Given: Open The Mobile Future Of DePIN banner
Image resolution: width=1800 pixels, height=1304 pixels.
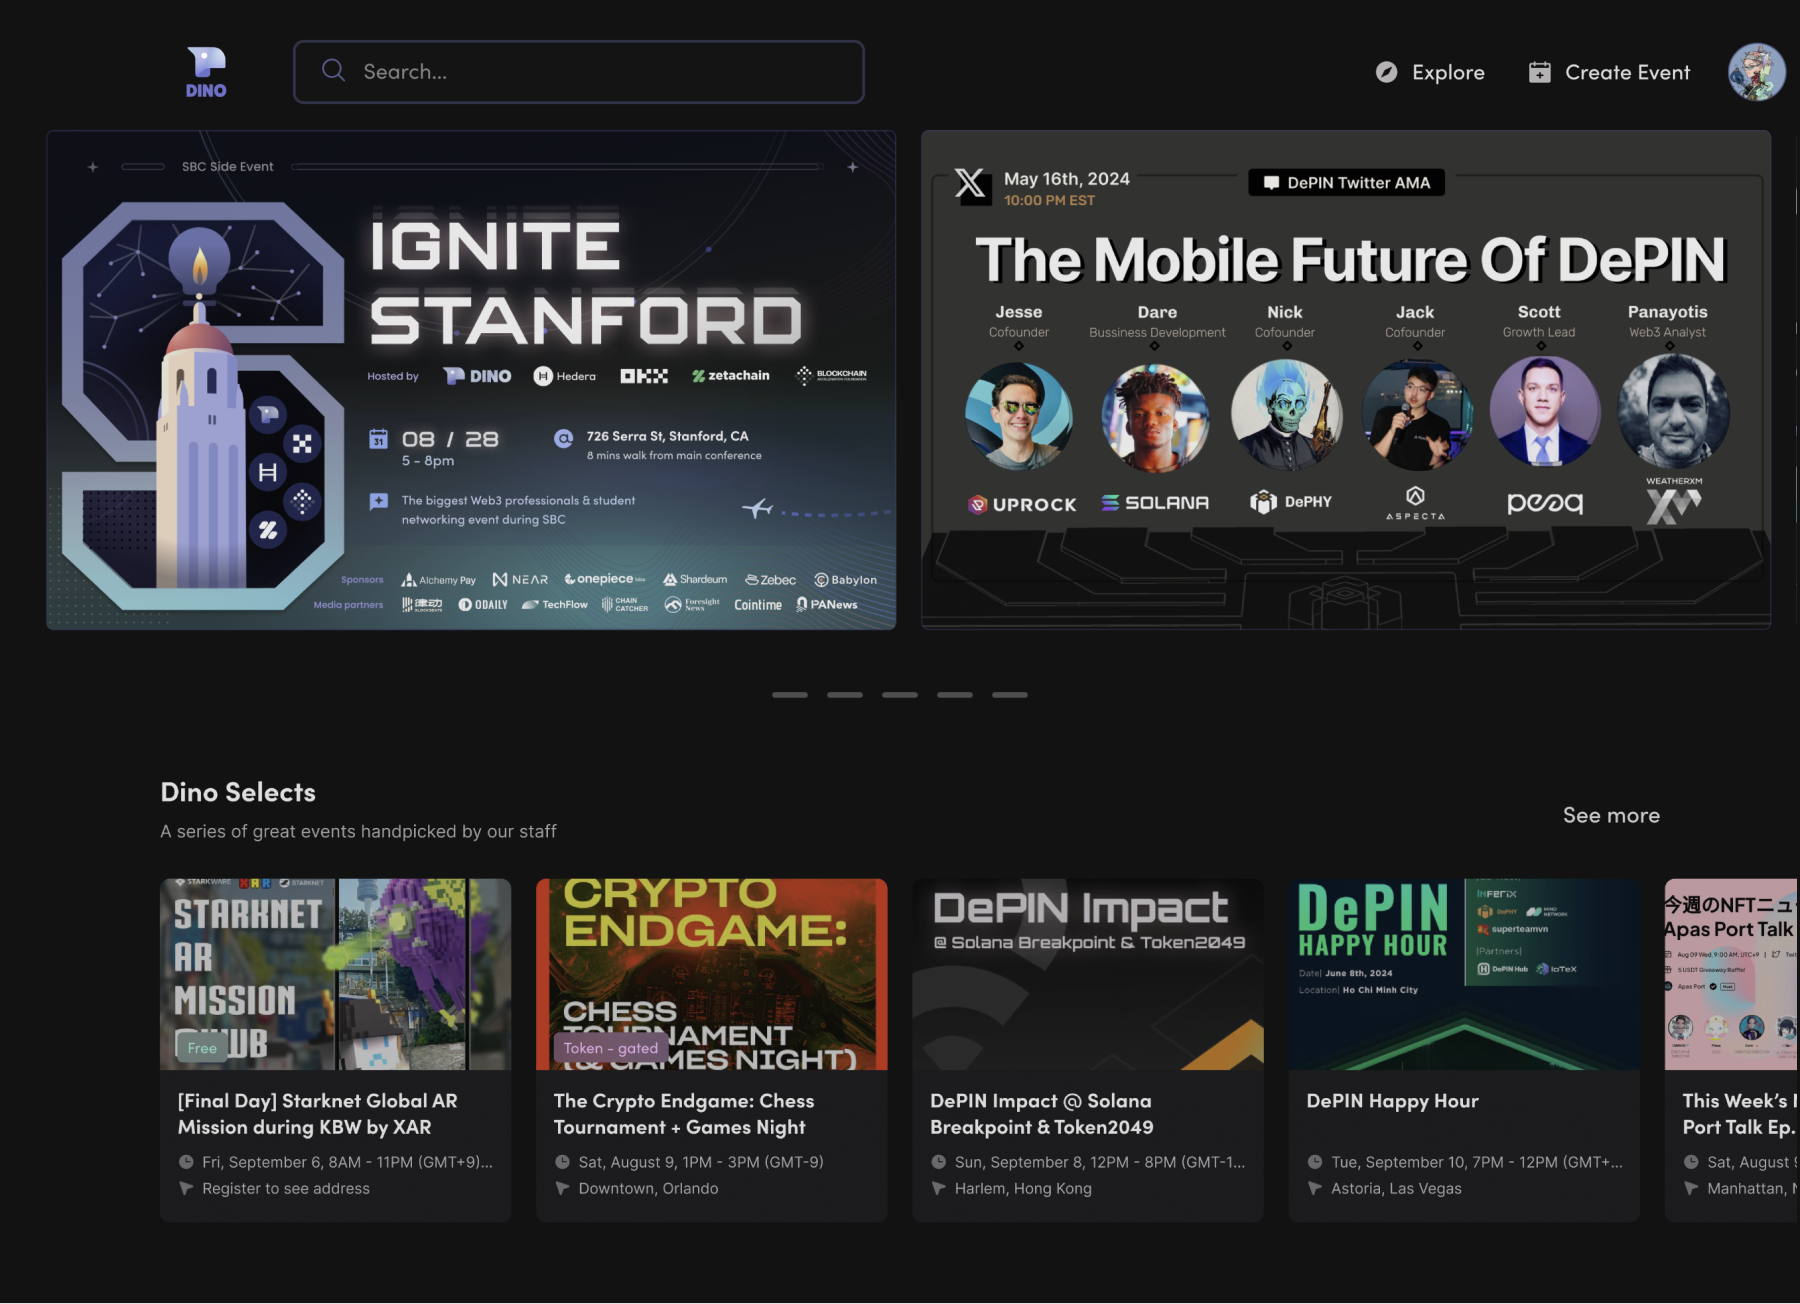Looking at the screenshot, I should pyautogui.click(x=1345, y=380).
